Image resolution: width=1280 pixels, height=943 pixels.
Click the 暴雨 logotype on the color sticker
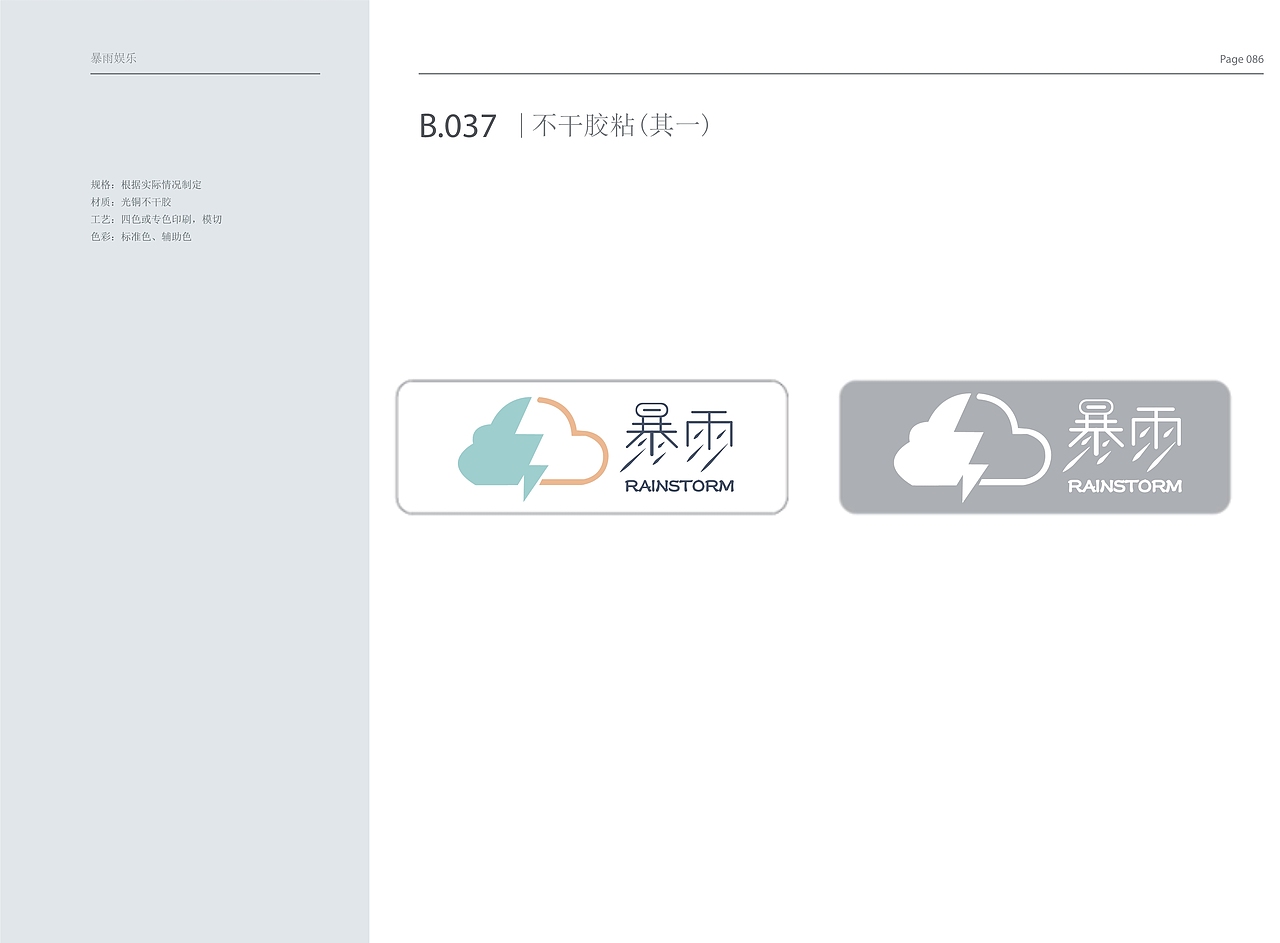[x=680, y=435]
